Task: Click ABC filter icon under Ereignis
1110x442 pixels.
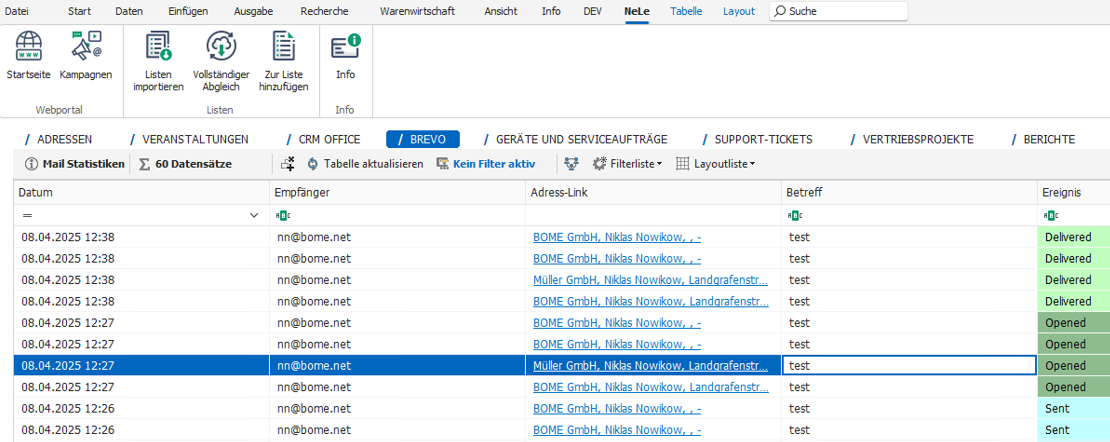Action: point(1051,215)
